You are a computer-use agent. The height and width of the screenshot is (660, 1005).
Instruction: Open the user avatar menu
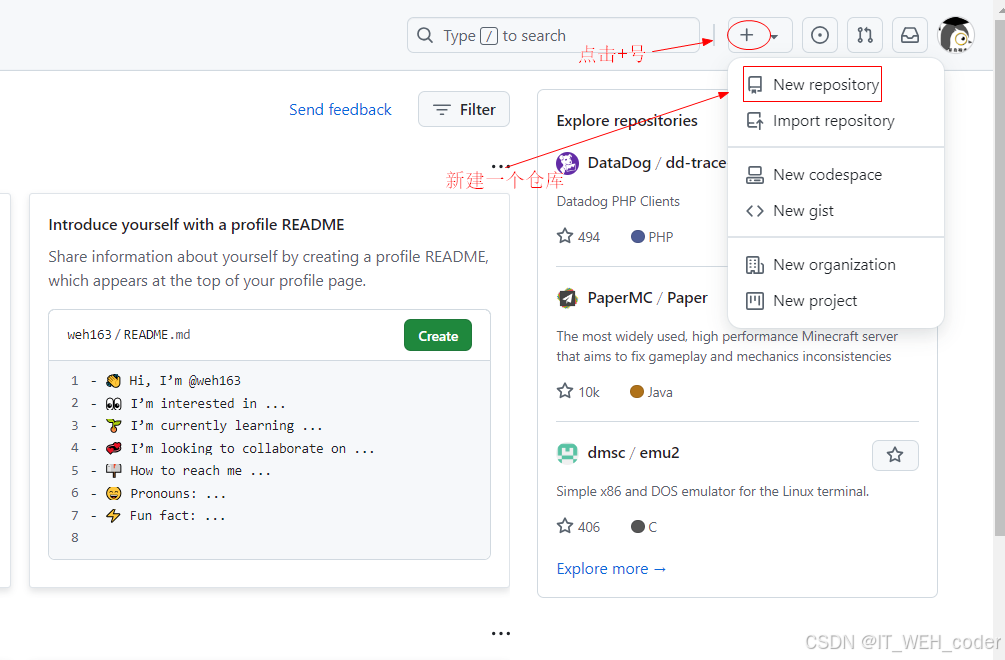(956, 35)
